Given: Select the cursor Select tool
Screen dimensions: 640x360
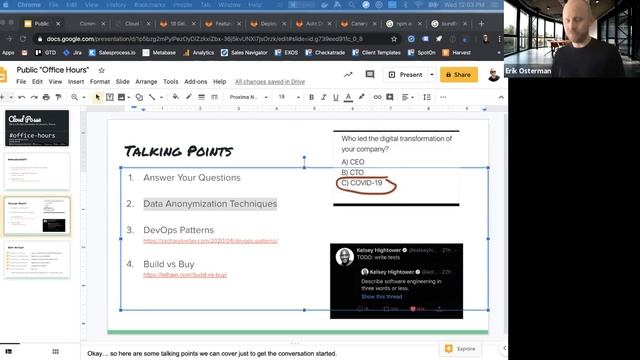Looking at the screenshot, I should click(97, 97).
